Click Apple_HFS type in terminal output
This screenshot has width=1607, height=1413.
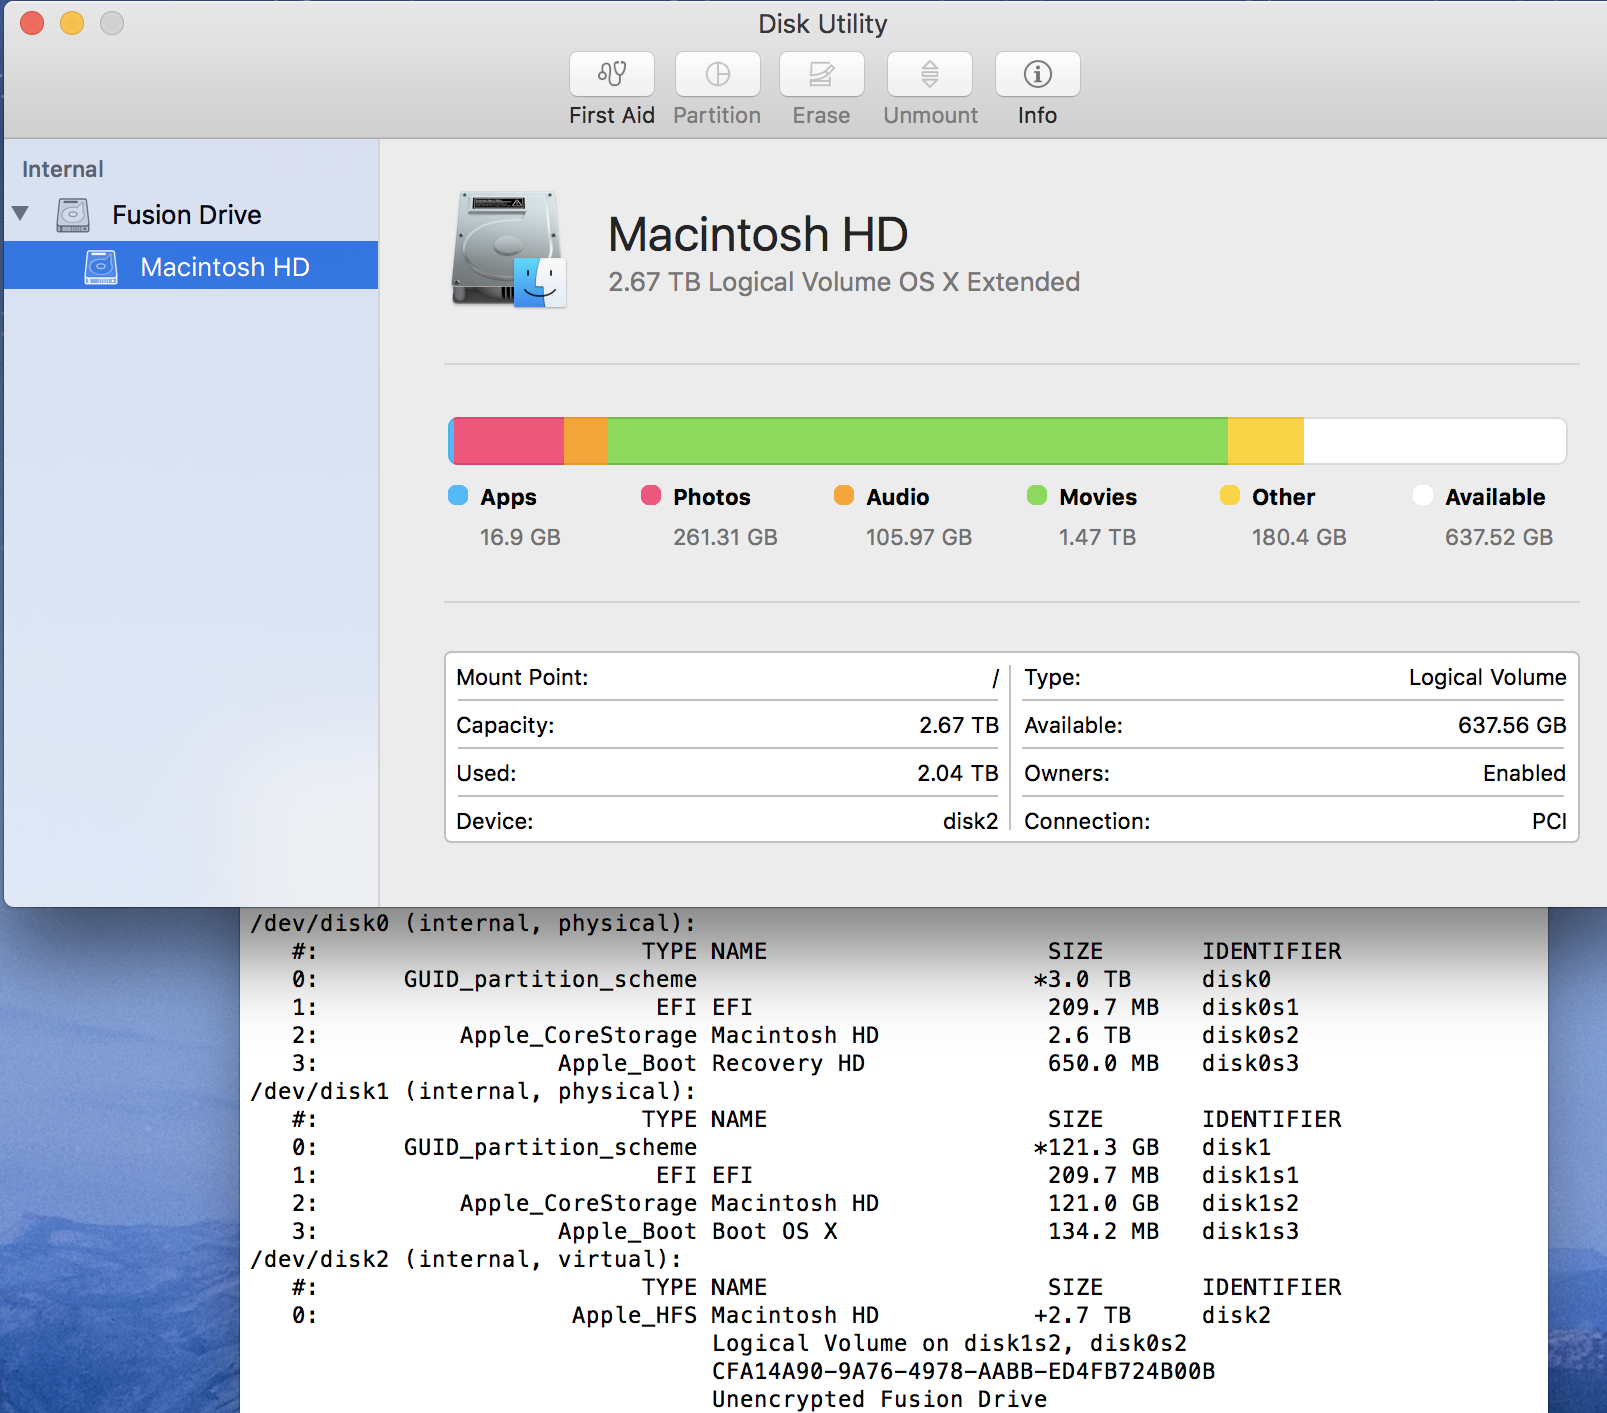coord(634,1315)
